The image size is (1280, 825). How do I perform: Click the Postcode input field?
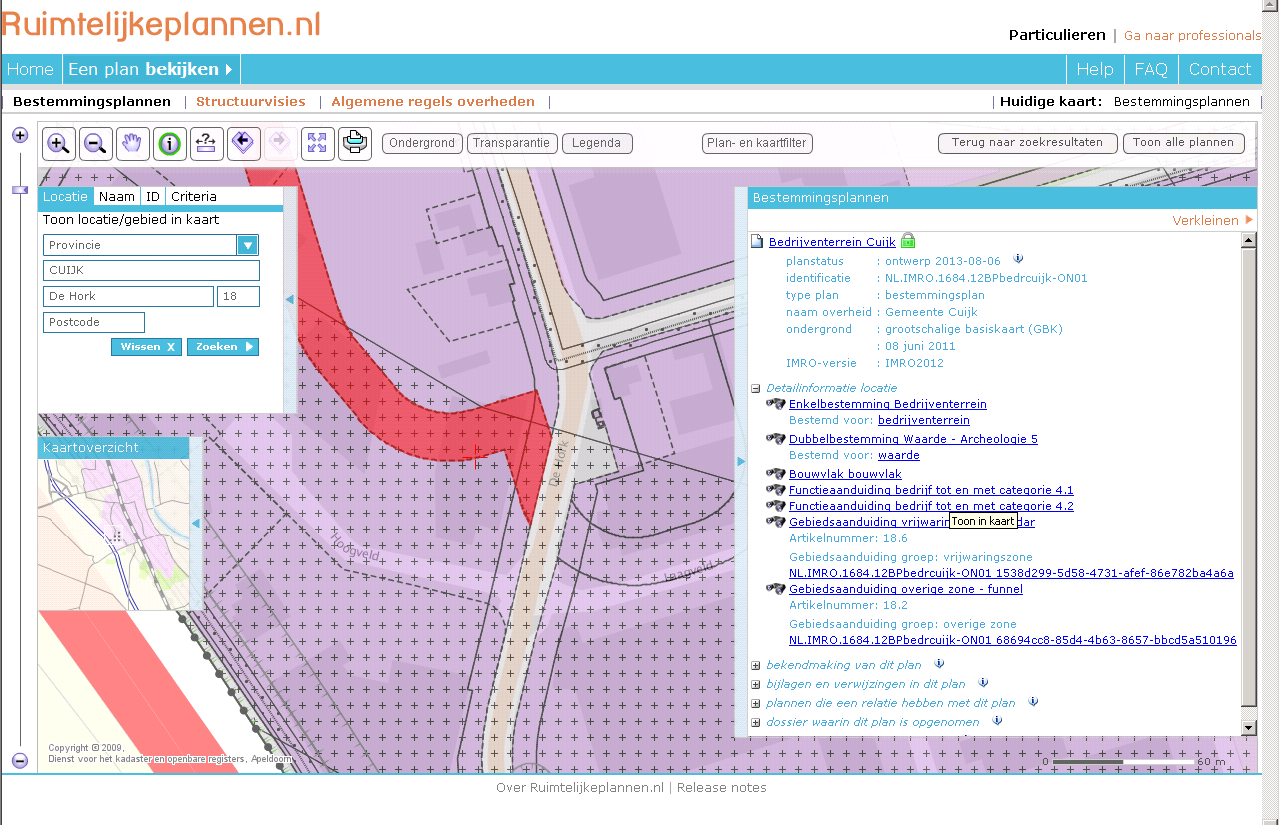(94, 322)
